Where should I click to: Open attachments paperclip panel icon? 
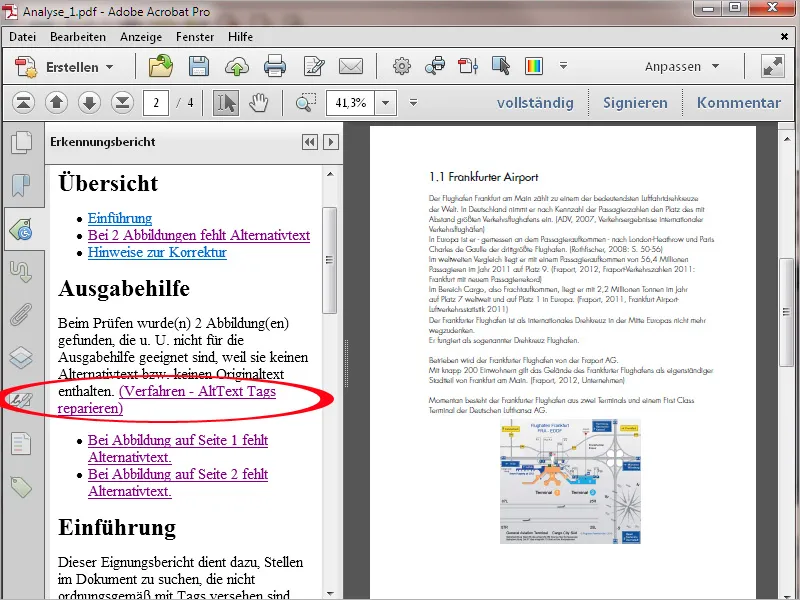[x=21, y=314]
